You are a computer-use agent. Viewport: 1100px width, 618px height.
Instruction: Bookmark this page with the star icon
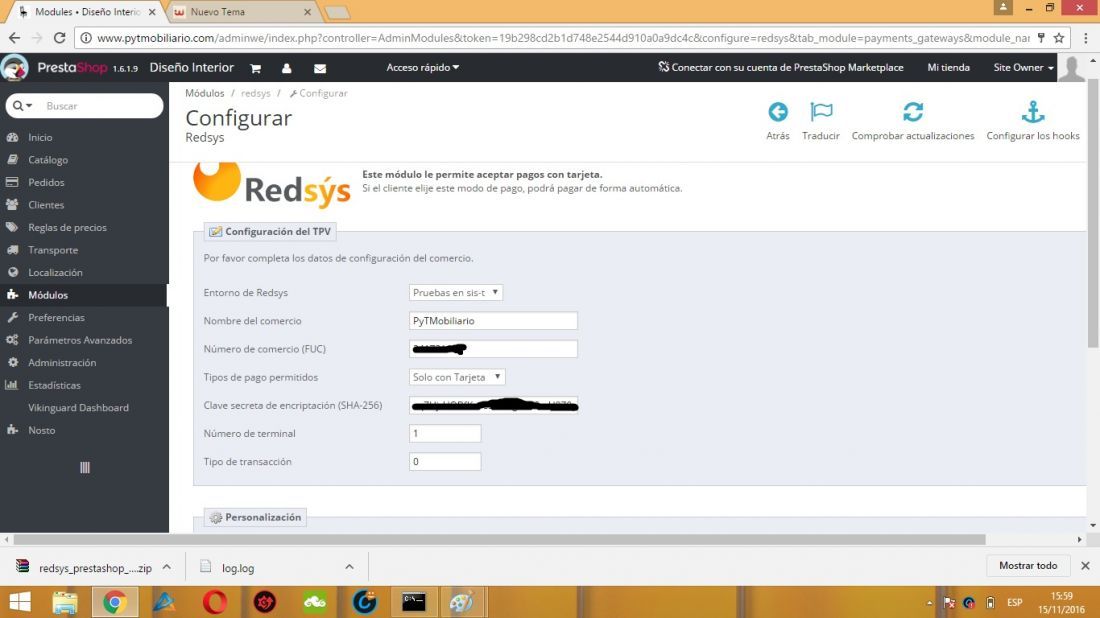1059,38
